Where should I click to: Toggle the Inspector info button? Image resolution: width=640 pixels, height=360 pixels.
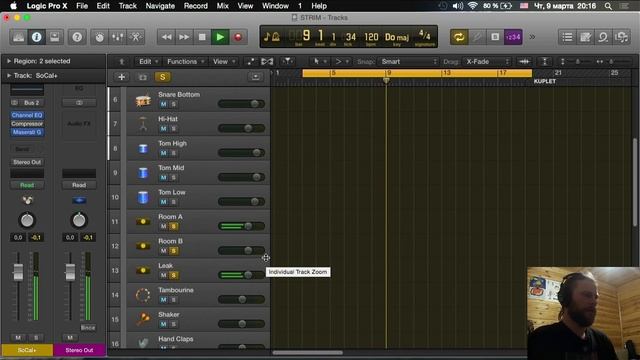tap(37, 37)
